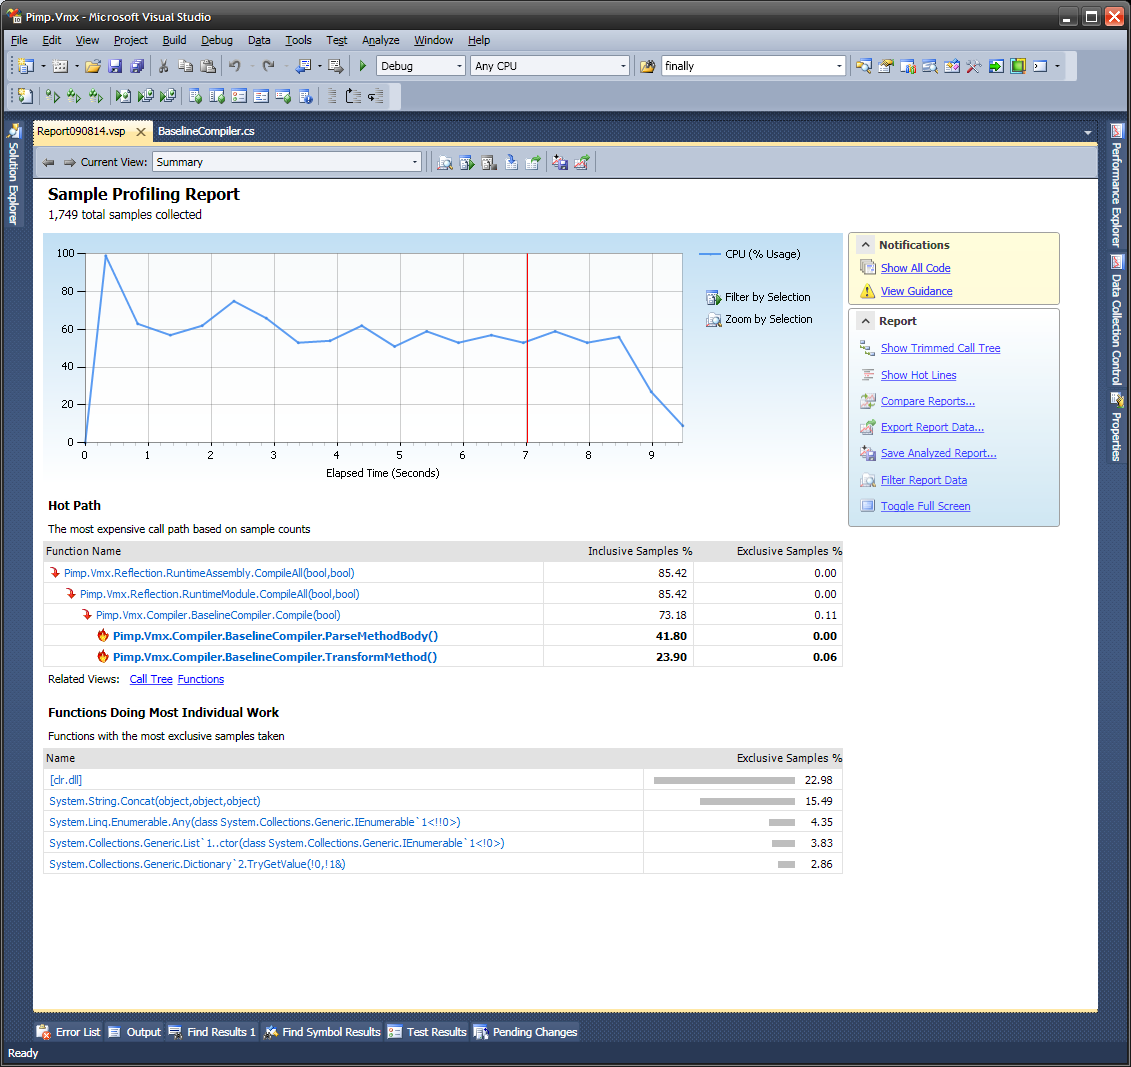Click the Show Hot Lines link
1131x1067 pixels.
[x=918, y=375]
